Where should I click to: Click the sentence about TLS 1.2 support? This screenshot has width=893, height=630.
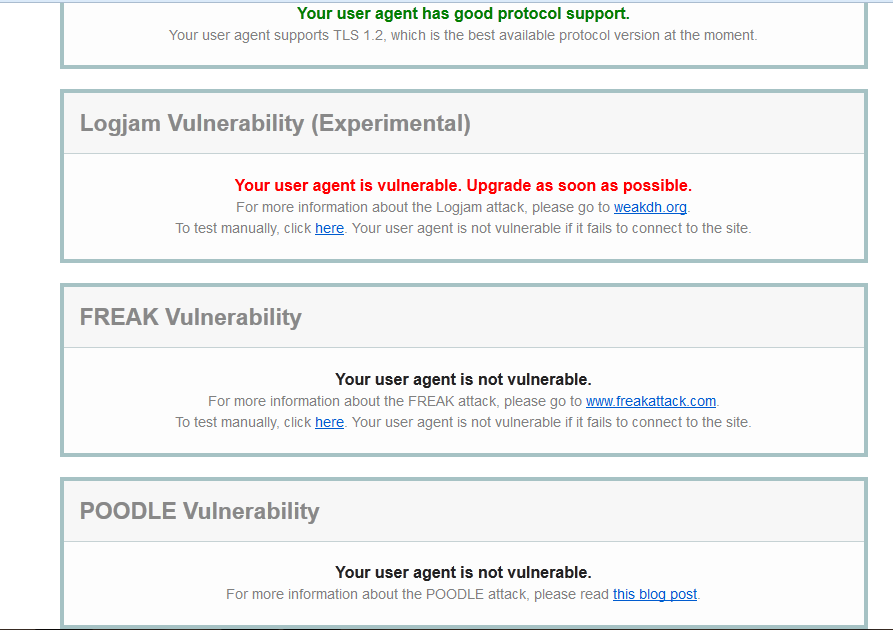[x=463, y=35]
